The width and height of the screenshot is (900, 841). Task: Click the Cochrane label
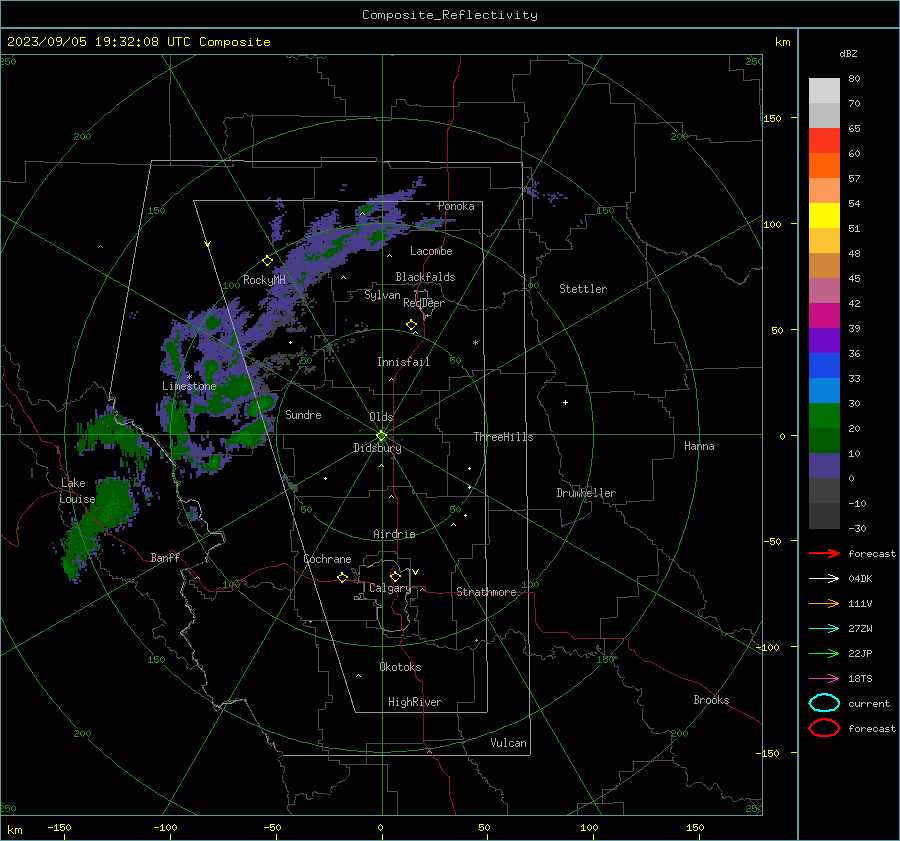pyautogui.click(x=327, y=559)
